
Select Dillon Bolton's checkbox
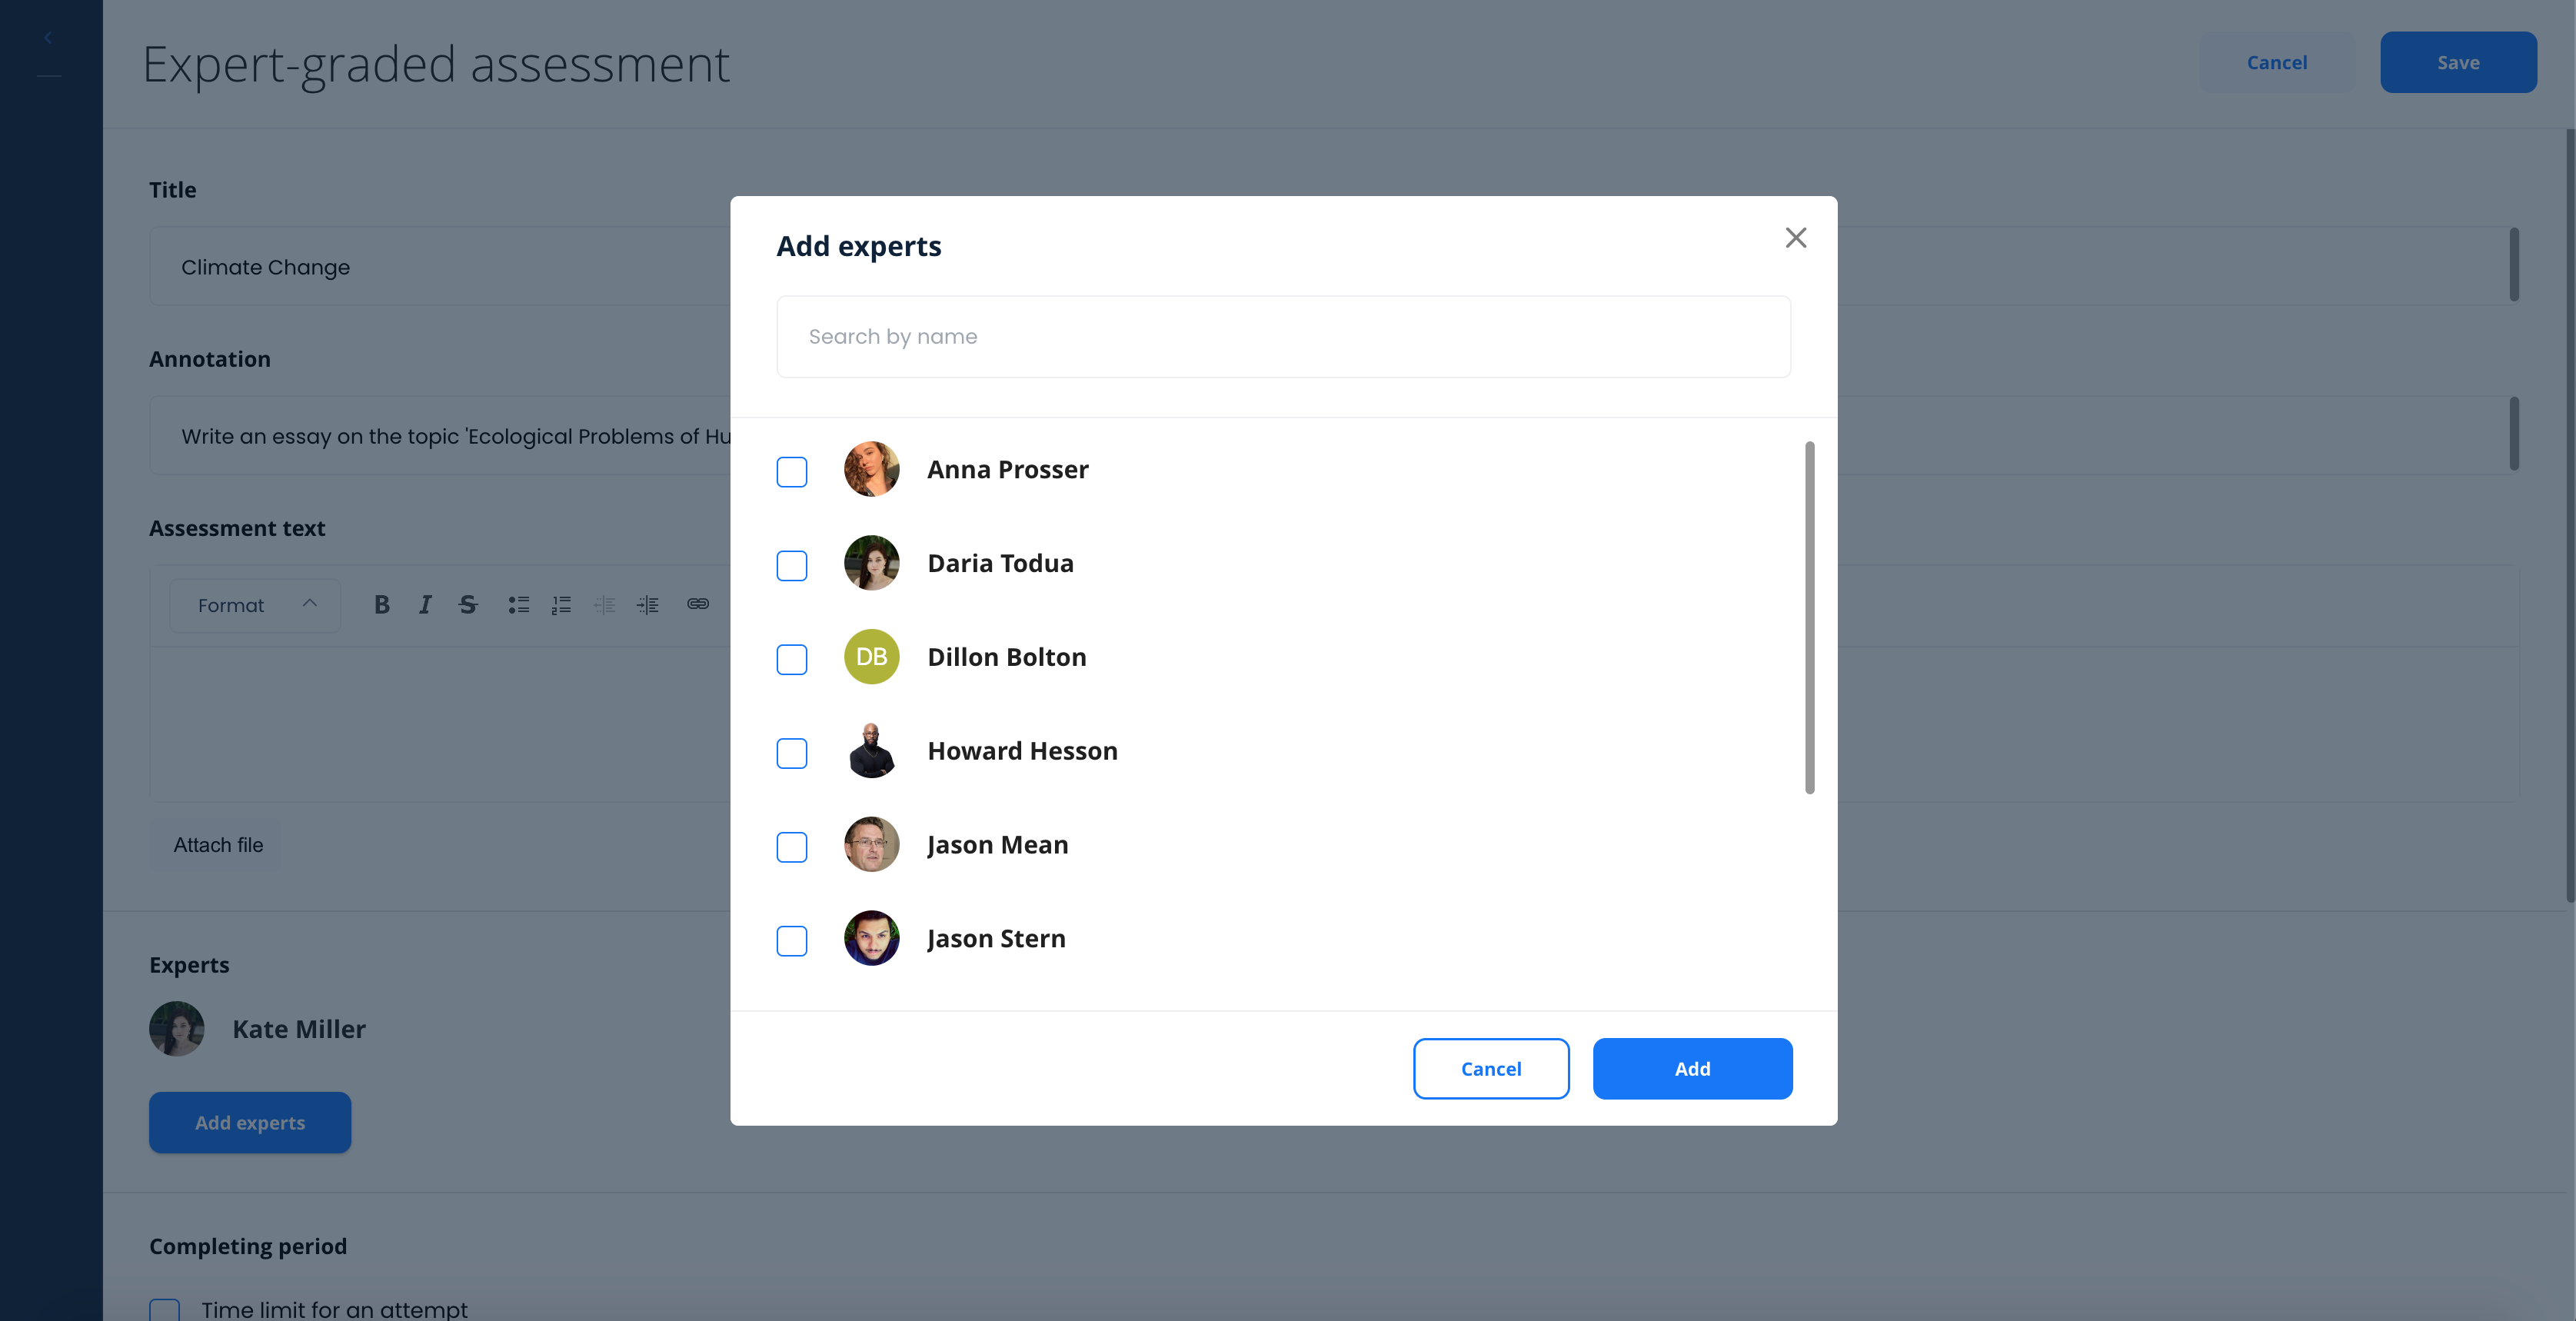tap(791, 659)
